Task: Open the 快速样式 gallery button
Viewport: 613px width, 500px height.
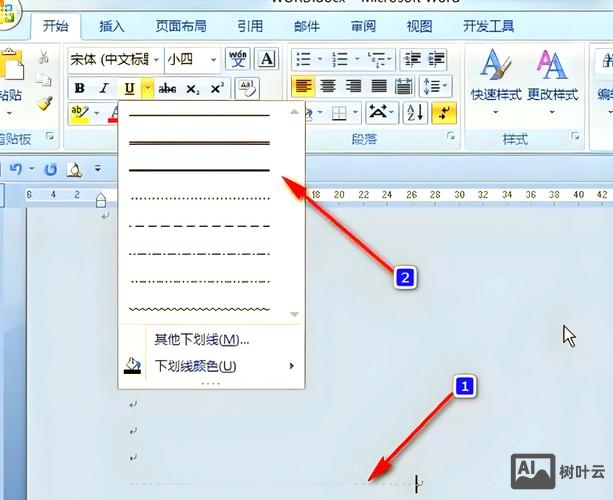Action: [x=496, y=83]
